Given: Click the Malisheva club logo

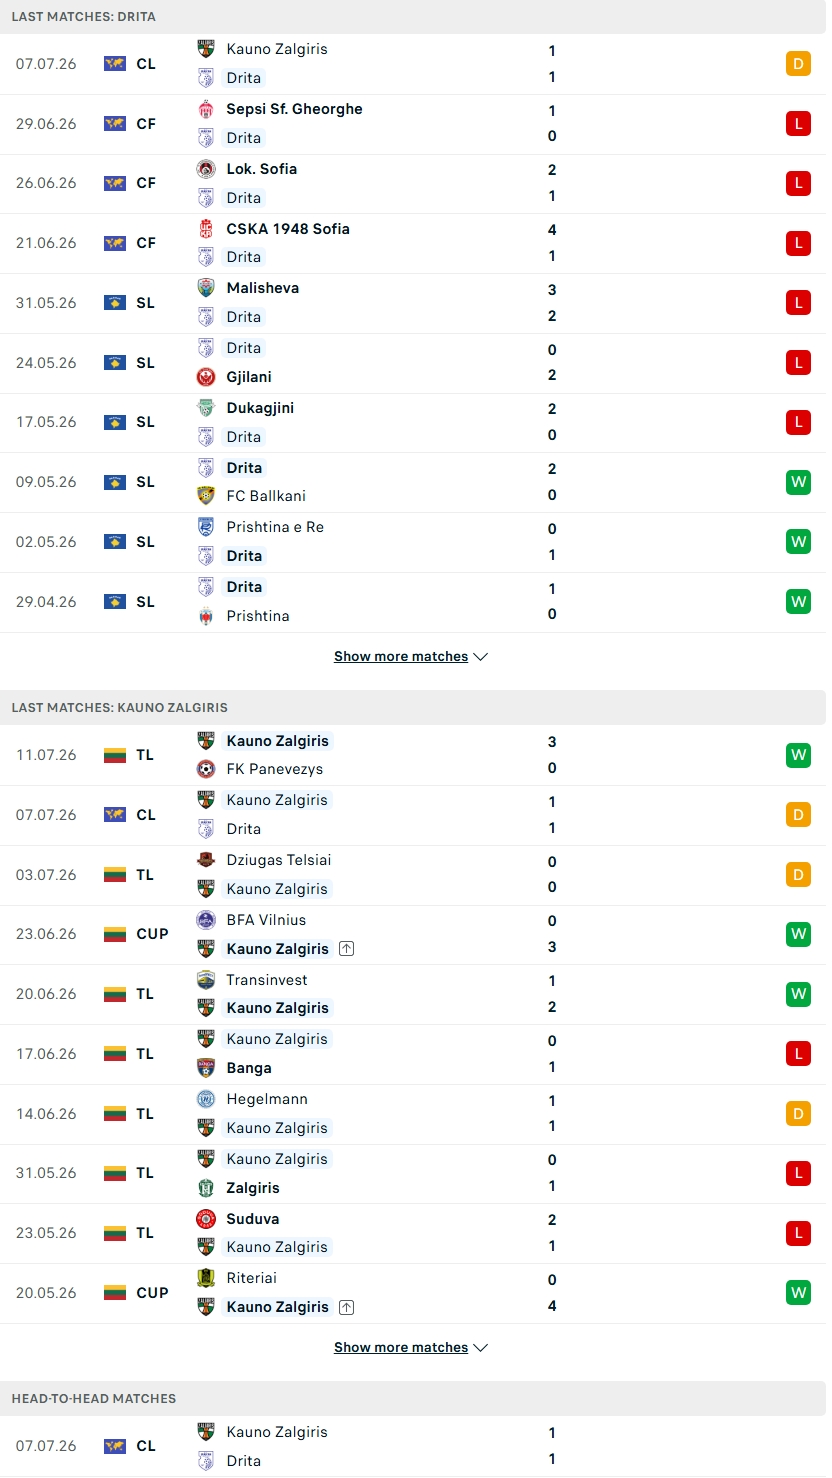Looking at the screenshot, I should coord(206,288).
